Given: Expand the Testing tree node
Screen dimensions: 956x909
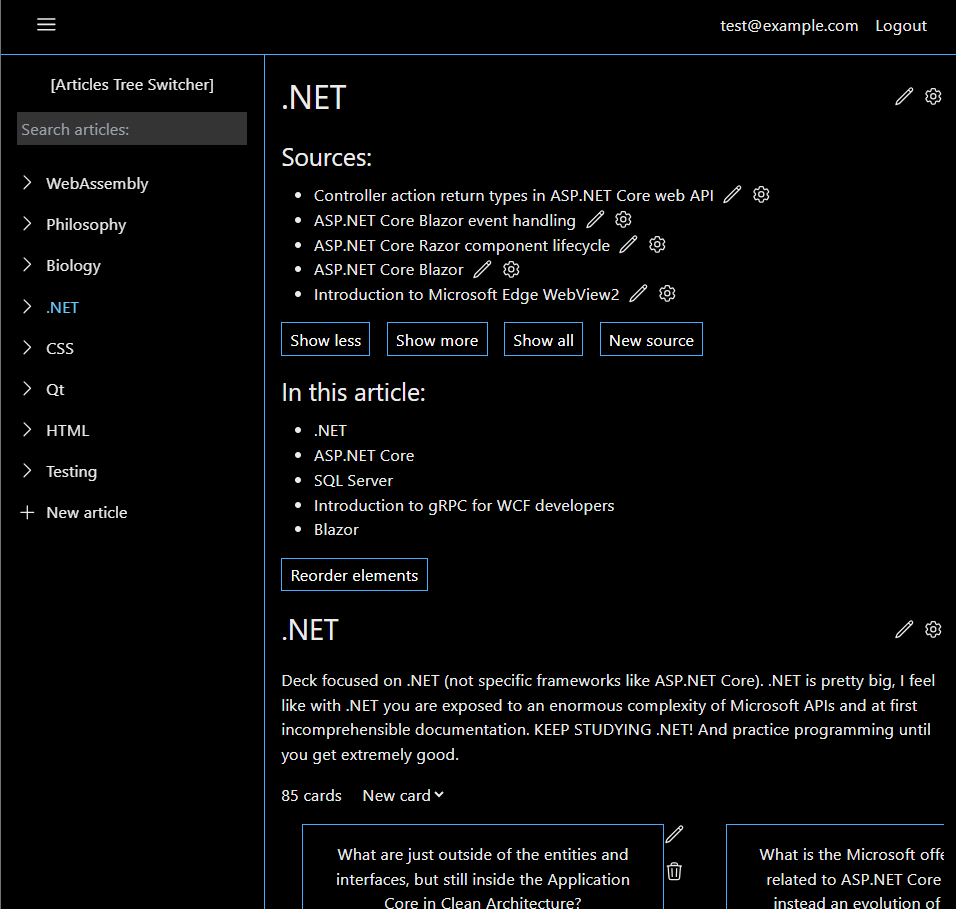Looking at the screenshot, I should click(27, 470).
